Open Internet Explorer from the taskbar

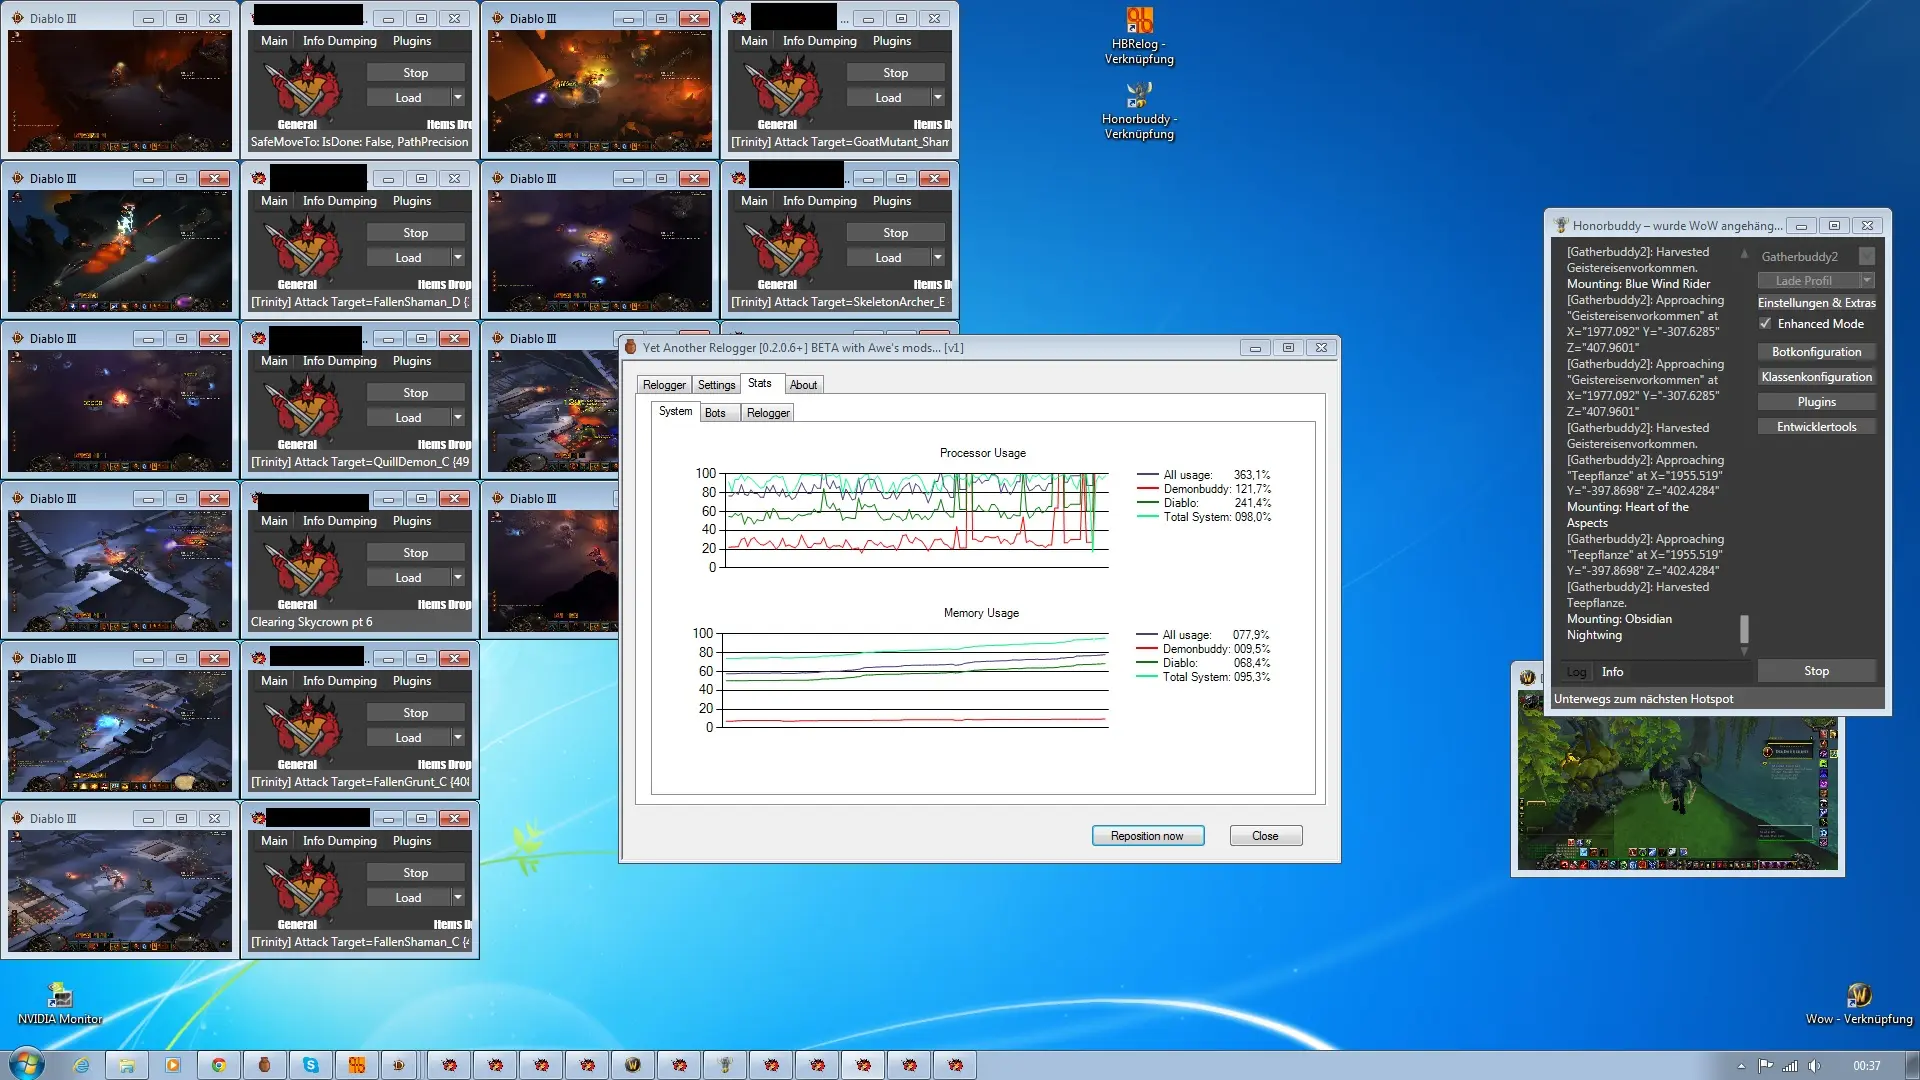pos(81,1065)
